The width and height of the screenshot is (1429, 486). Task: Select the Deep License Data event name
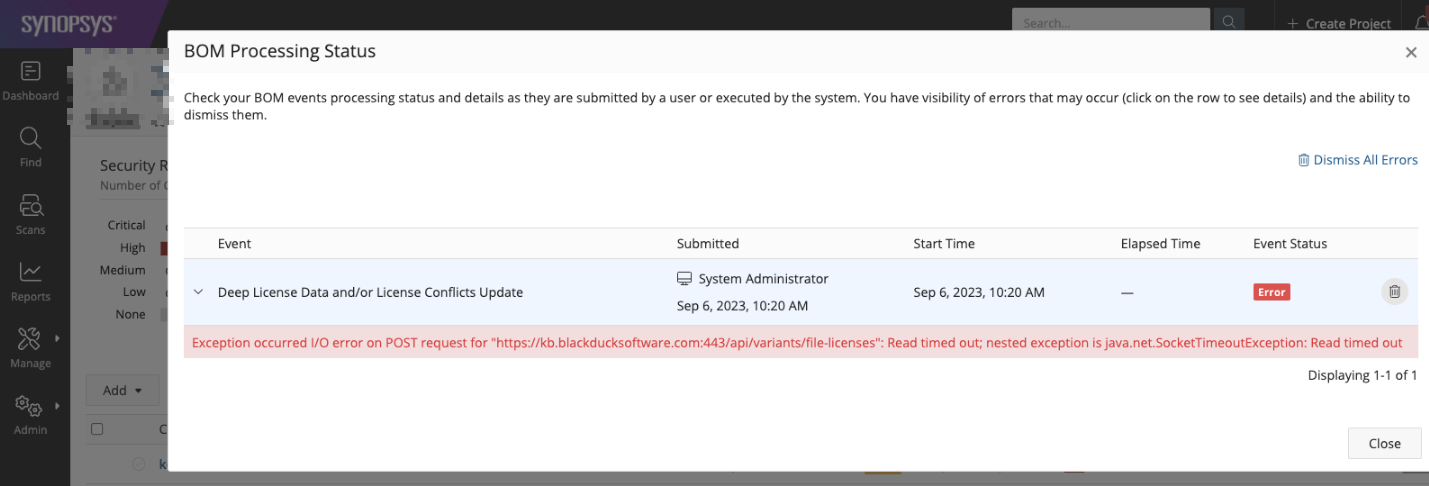[x=370, y=292]
